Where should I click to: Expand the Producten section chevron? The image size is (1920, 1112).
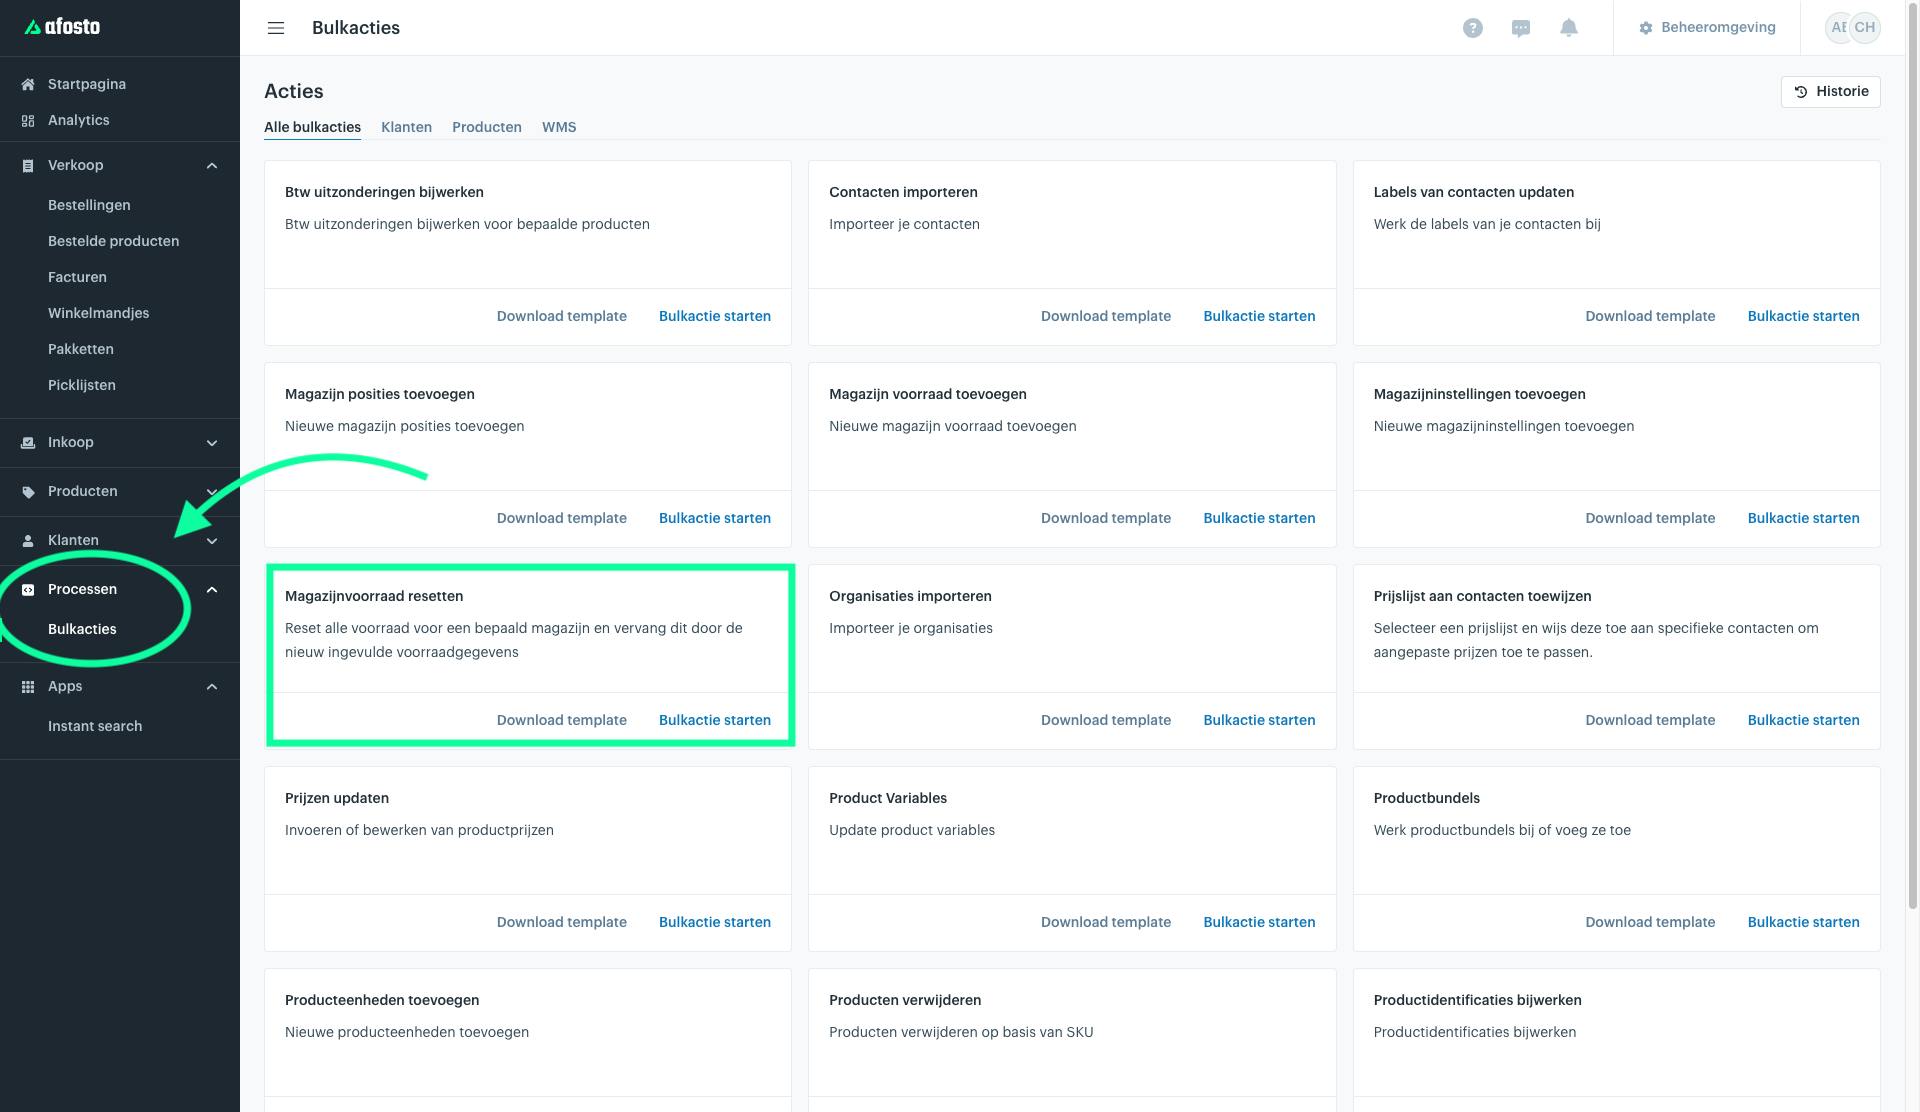point(212,491)
